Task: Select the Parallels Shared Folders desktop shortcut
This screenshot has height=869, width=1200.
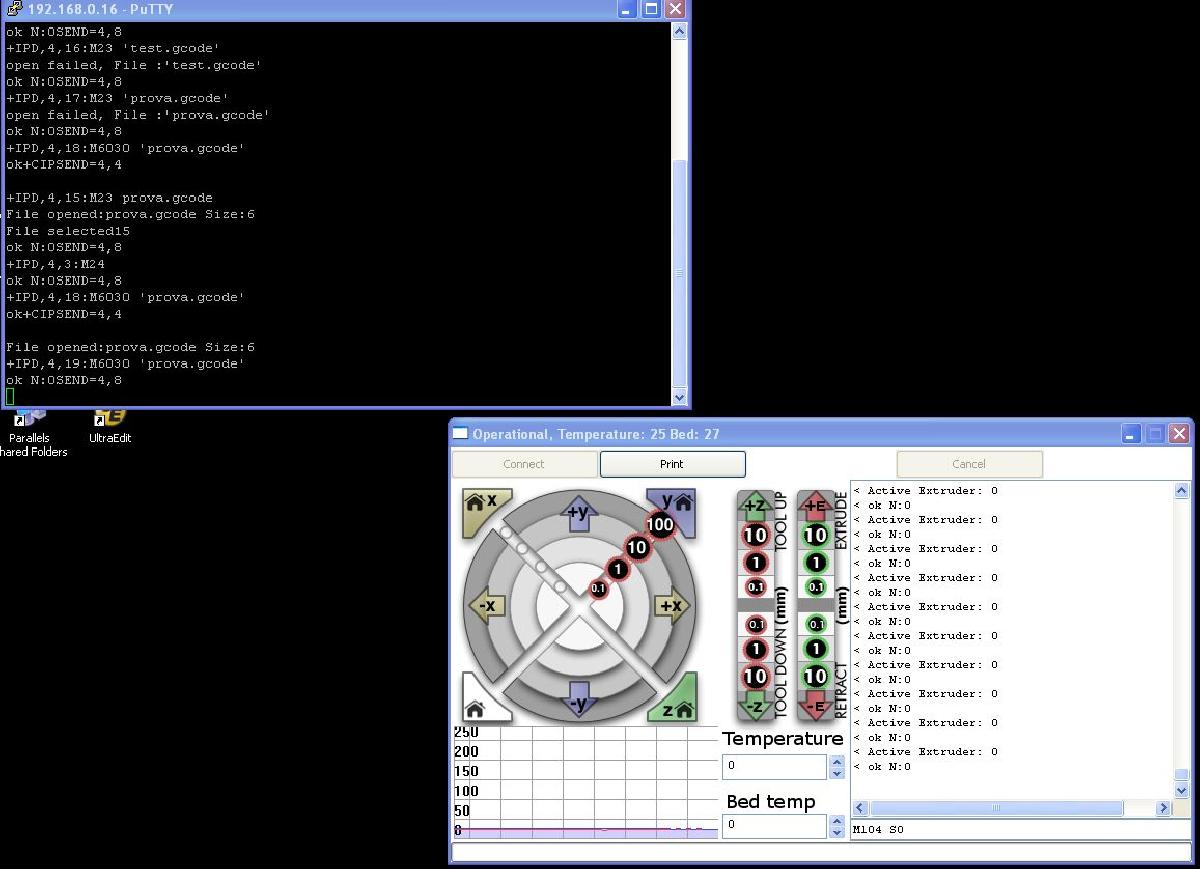Action: tap(32, 432)
